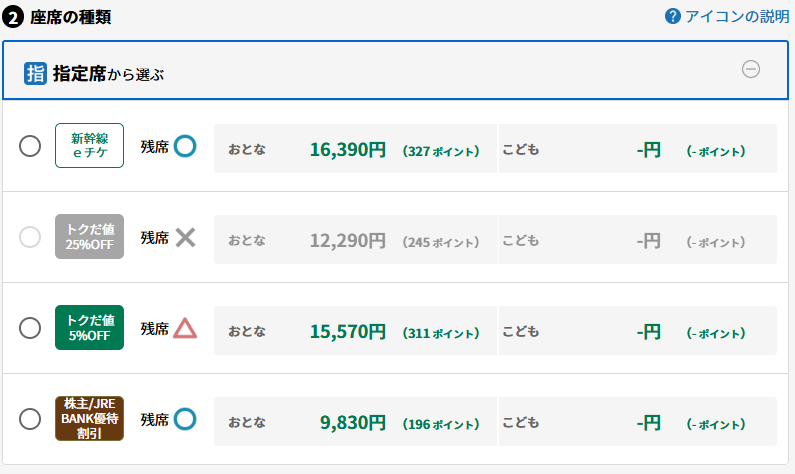The width and height of the screenshot is (795, 474).
Task: Click the blue 指 reserved seat icon
Action: coord(35,72)
